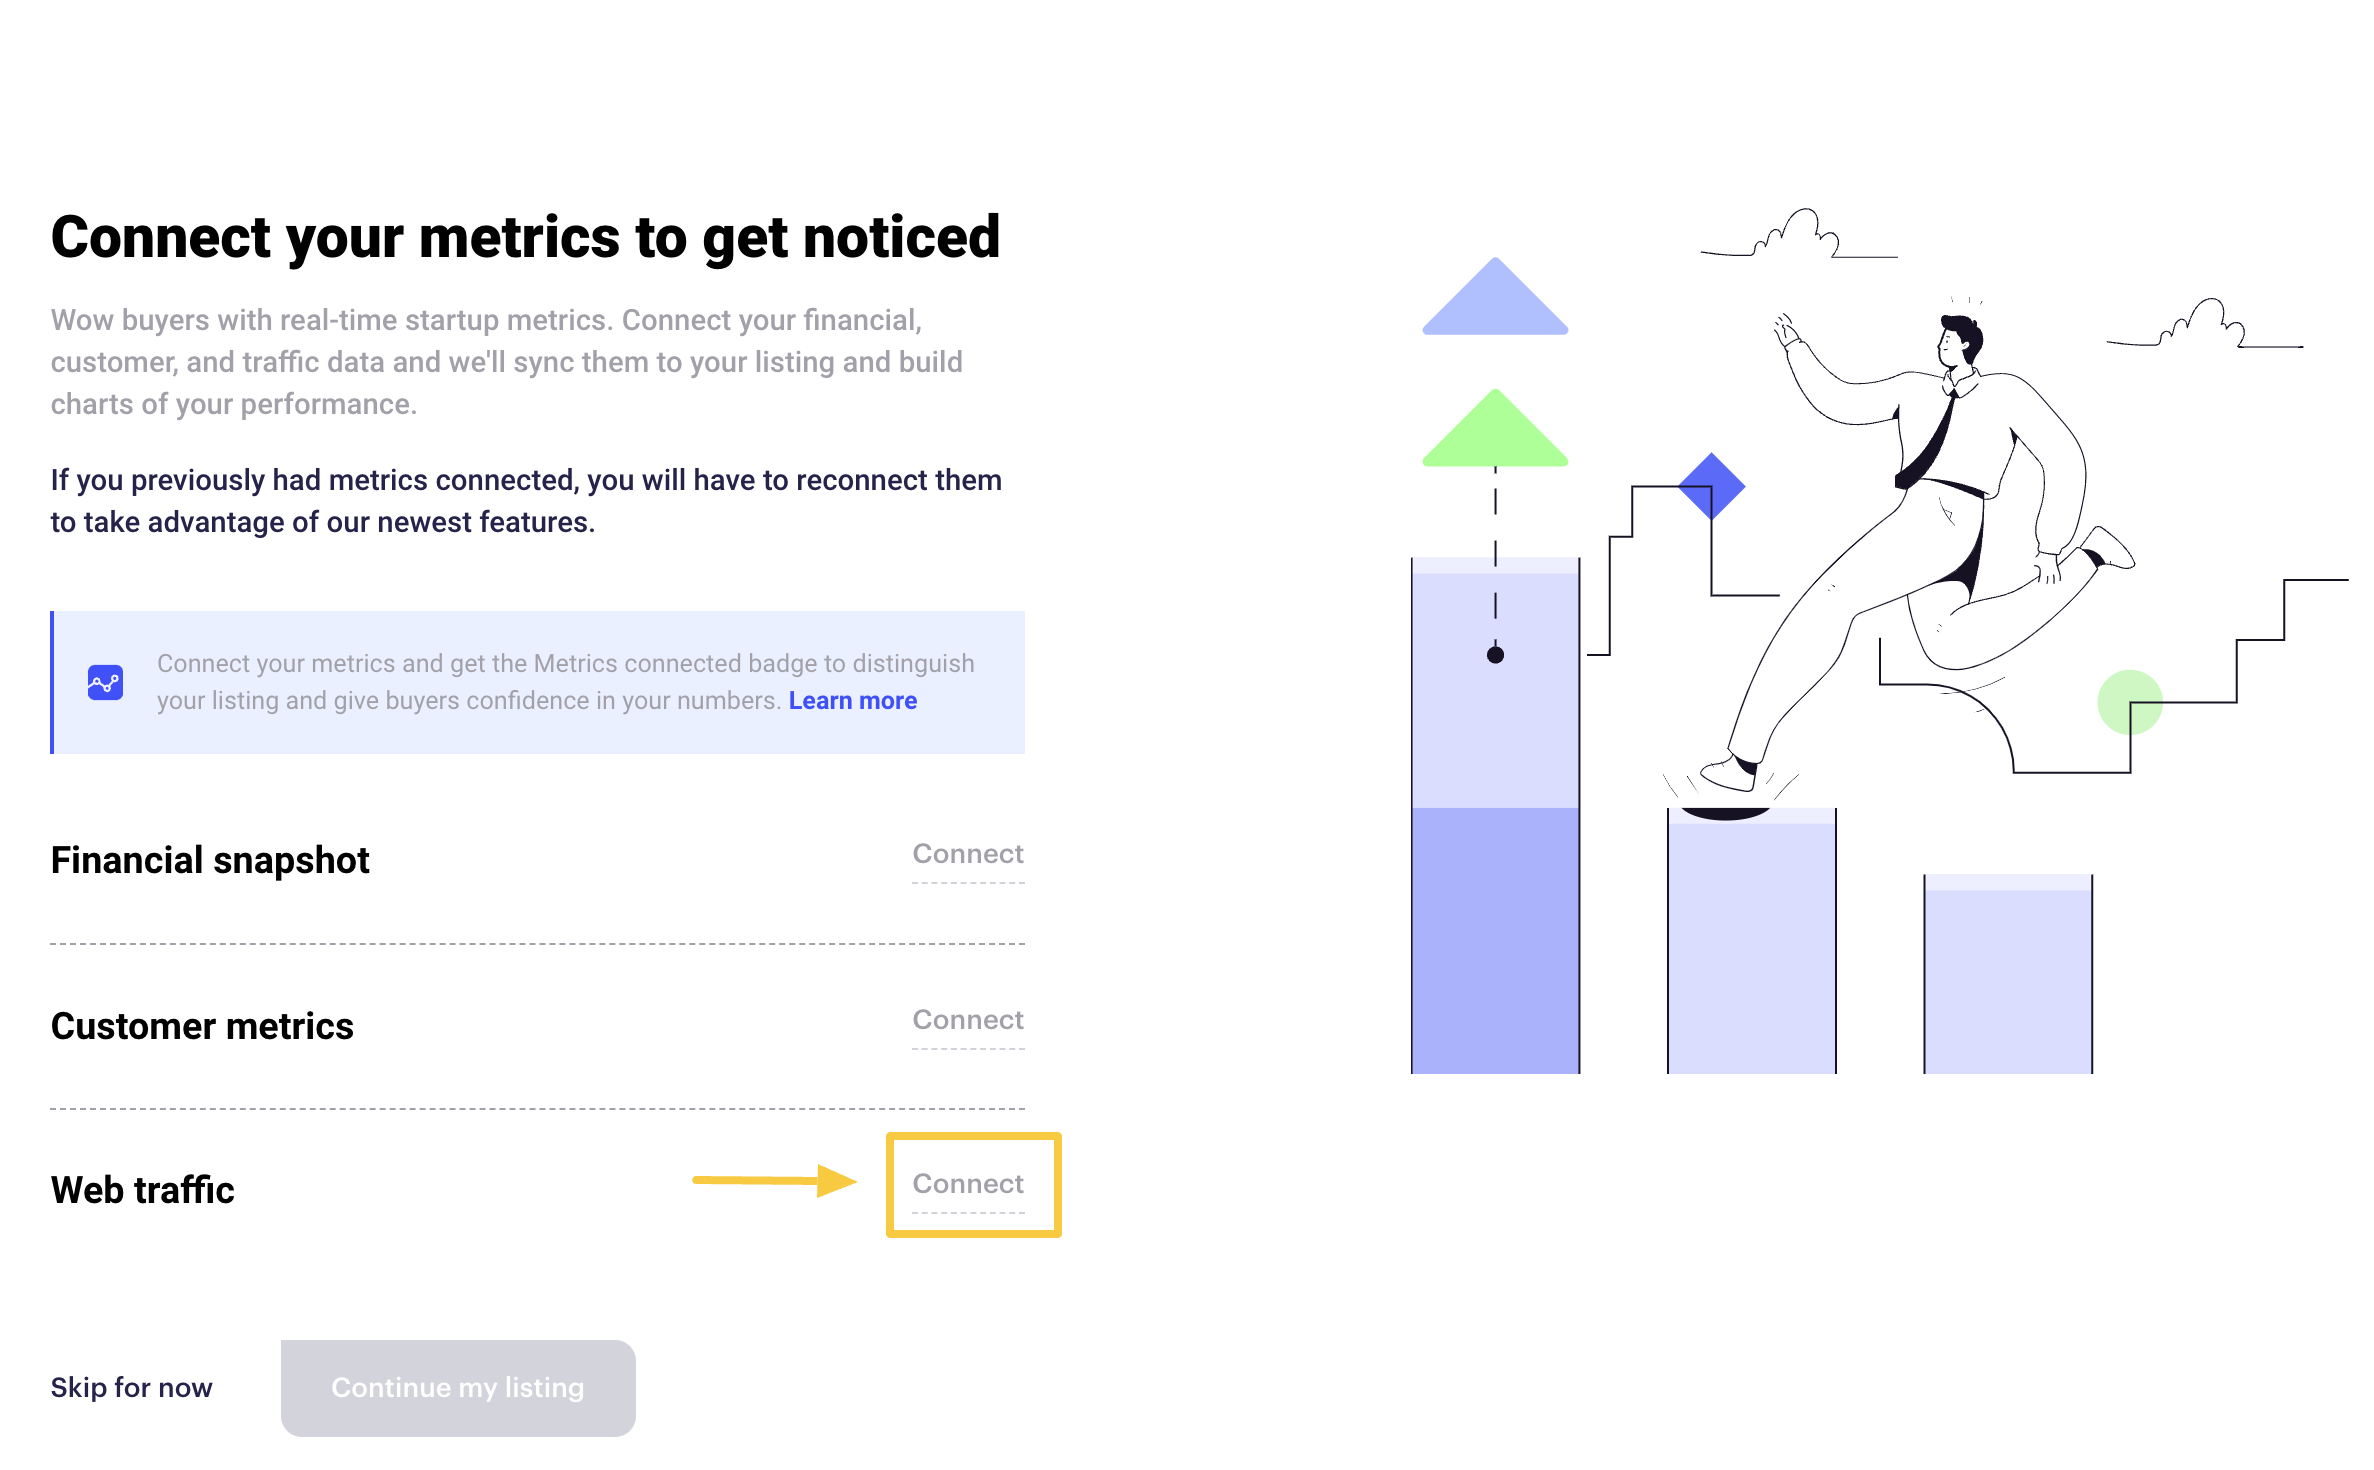This screenshot has height=1470, width=2374.
Task: Click the blue triangle in the illustration
Action: pos(1495,297)
